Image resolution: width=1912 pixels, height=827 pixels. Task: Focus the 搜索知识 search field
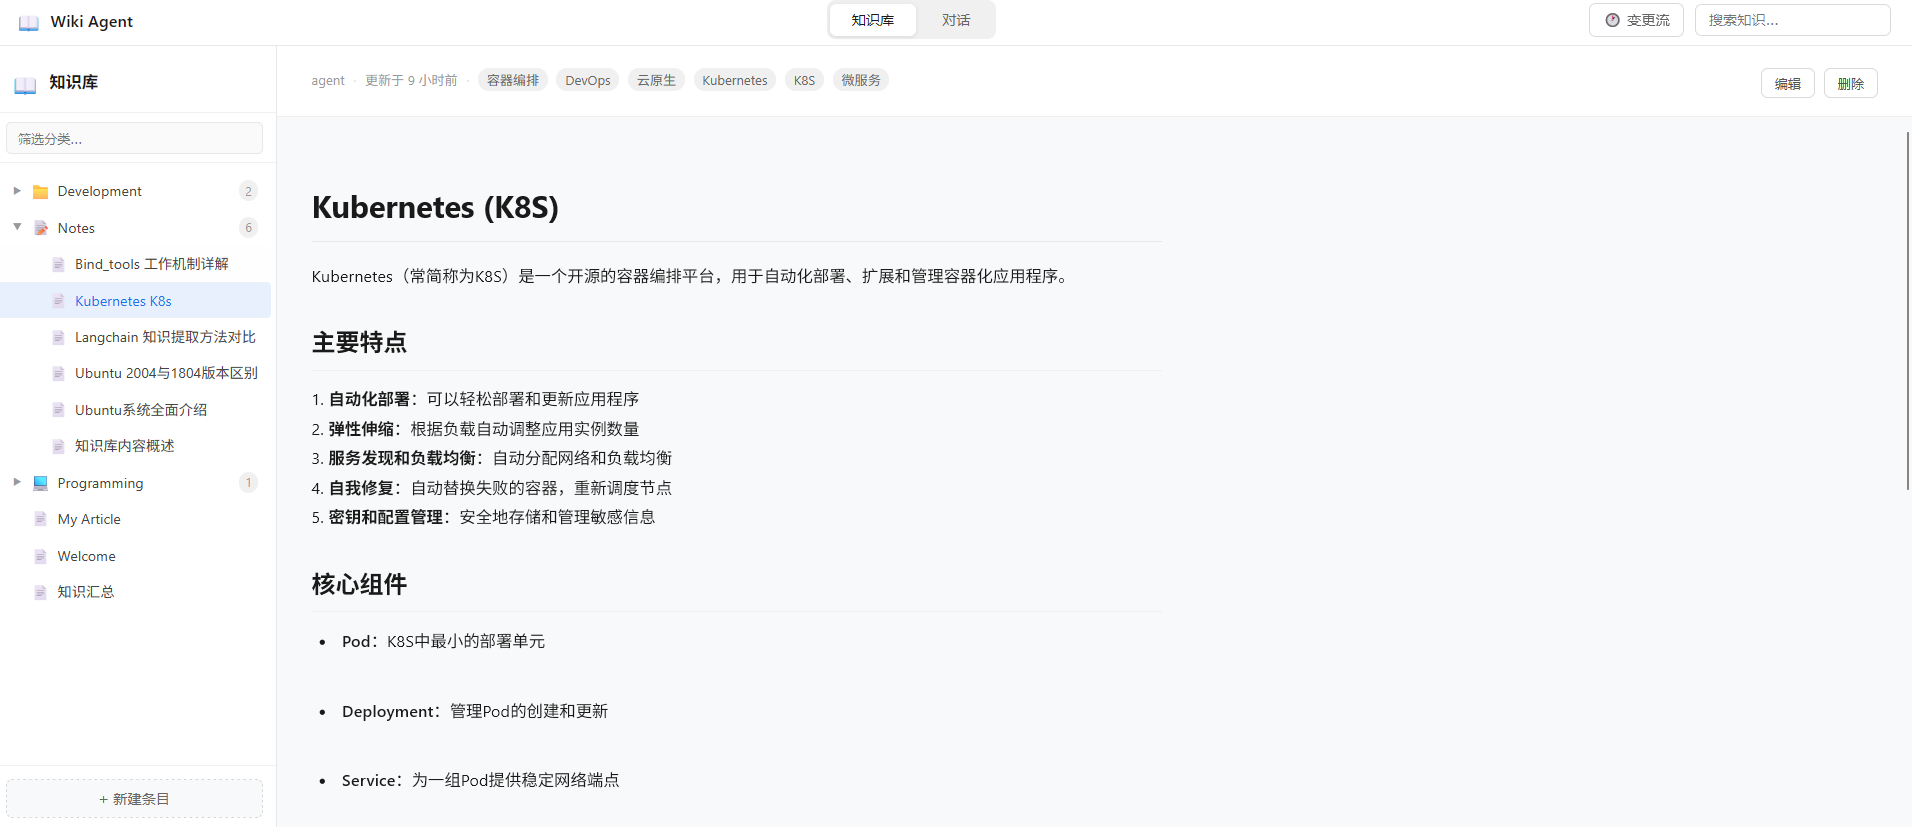[x=1792, y=20]
